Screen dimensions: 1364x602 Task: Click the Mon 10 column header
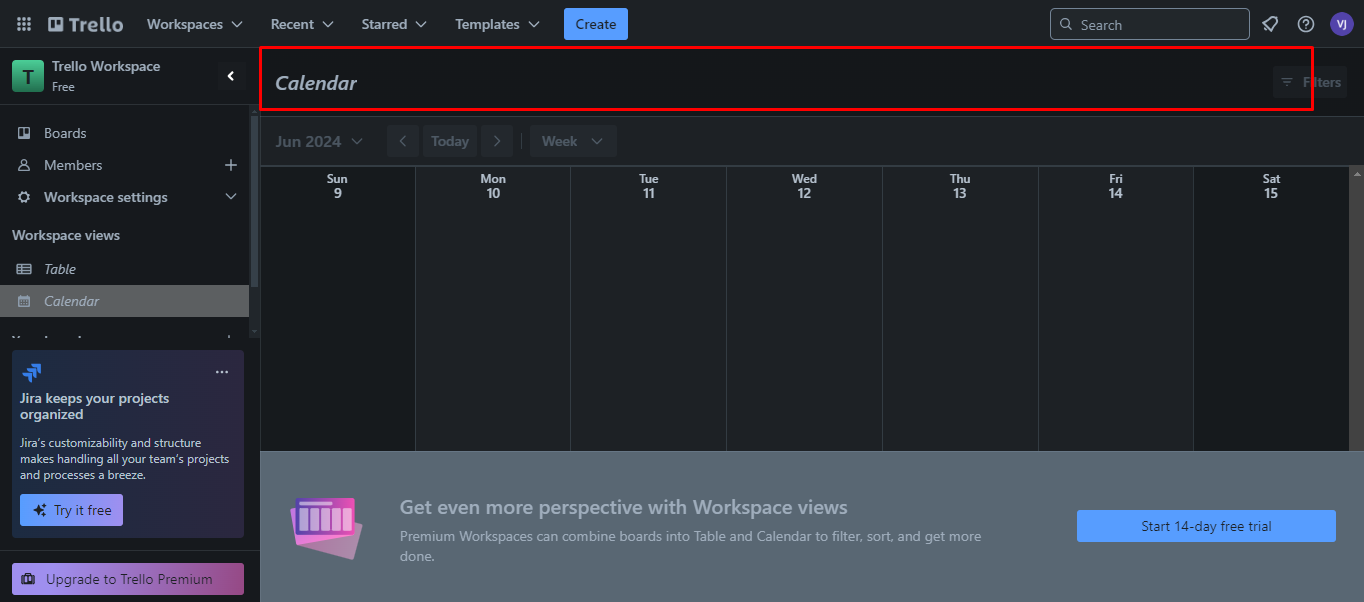[x=493, y=186]
